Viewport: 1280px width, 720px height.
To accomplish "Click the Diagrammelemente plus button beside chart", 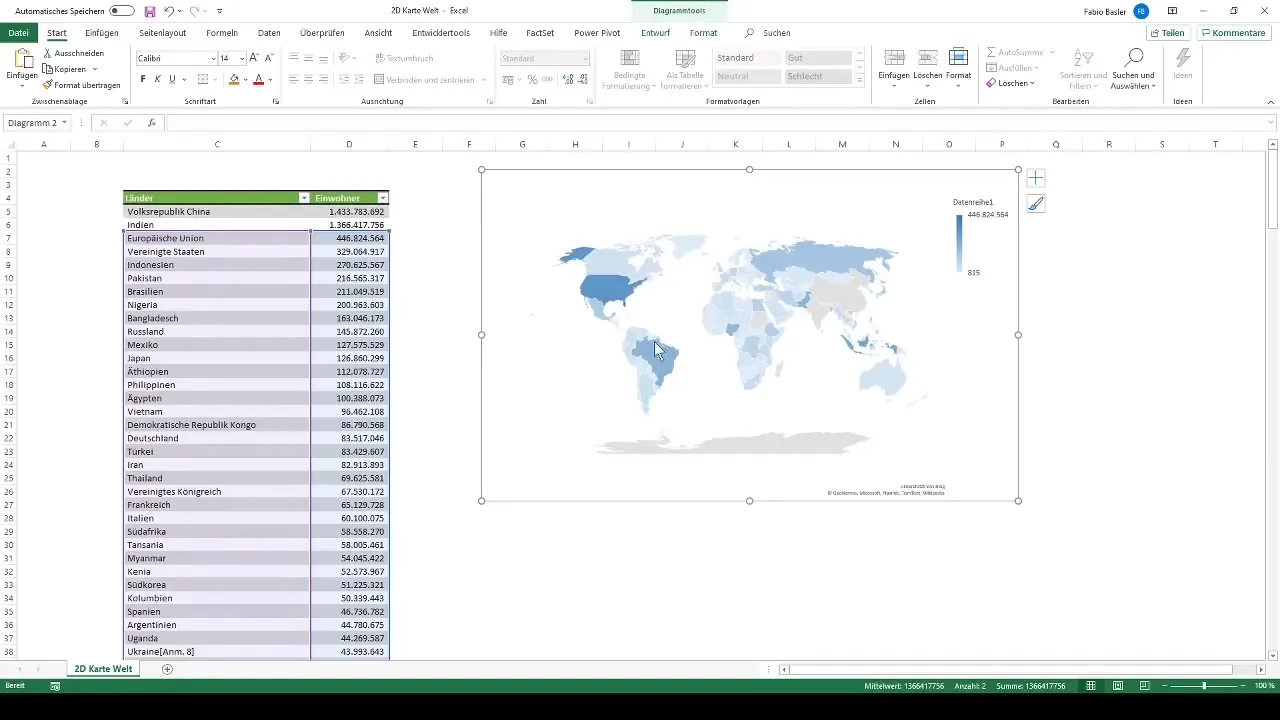I will (x=1036, y=178).
